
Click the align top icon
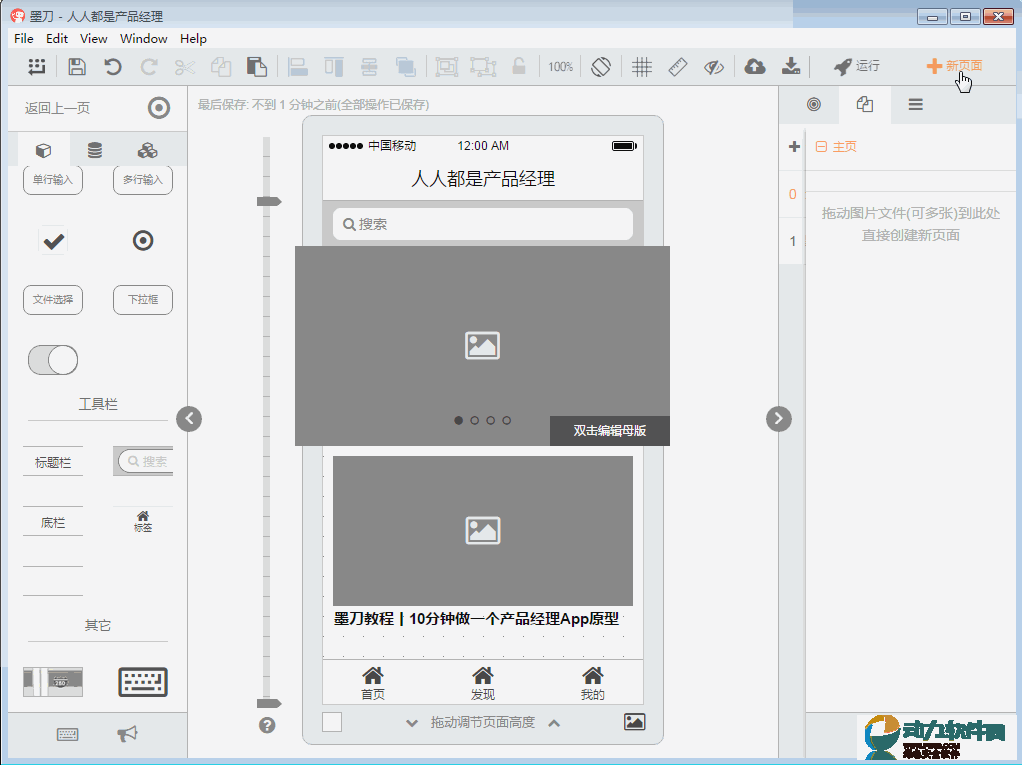334,66
